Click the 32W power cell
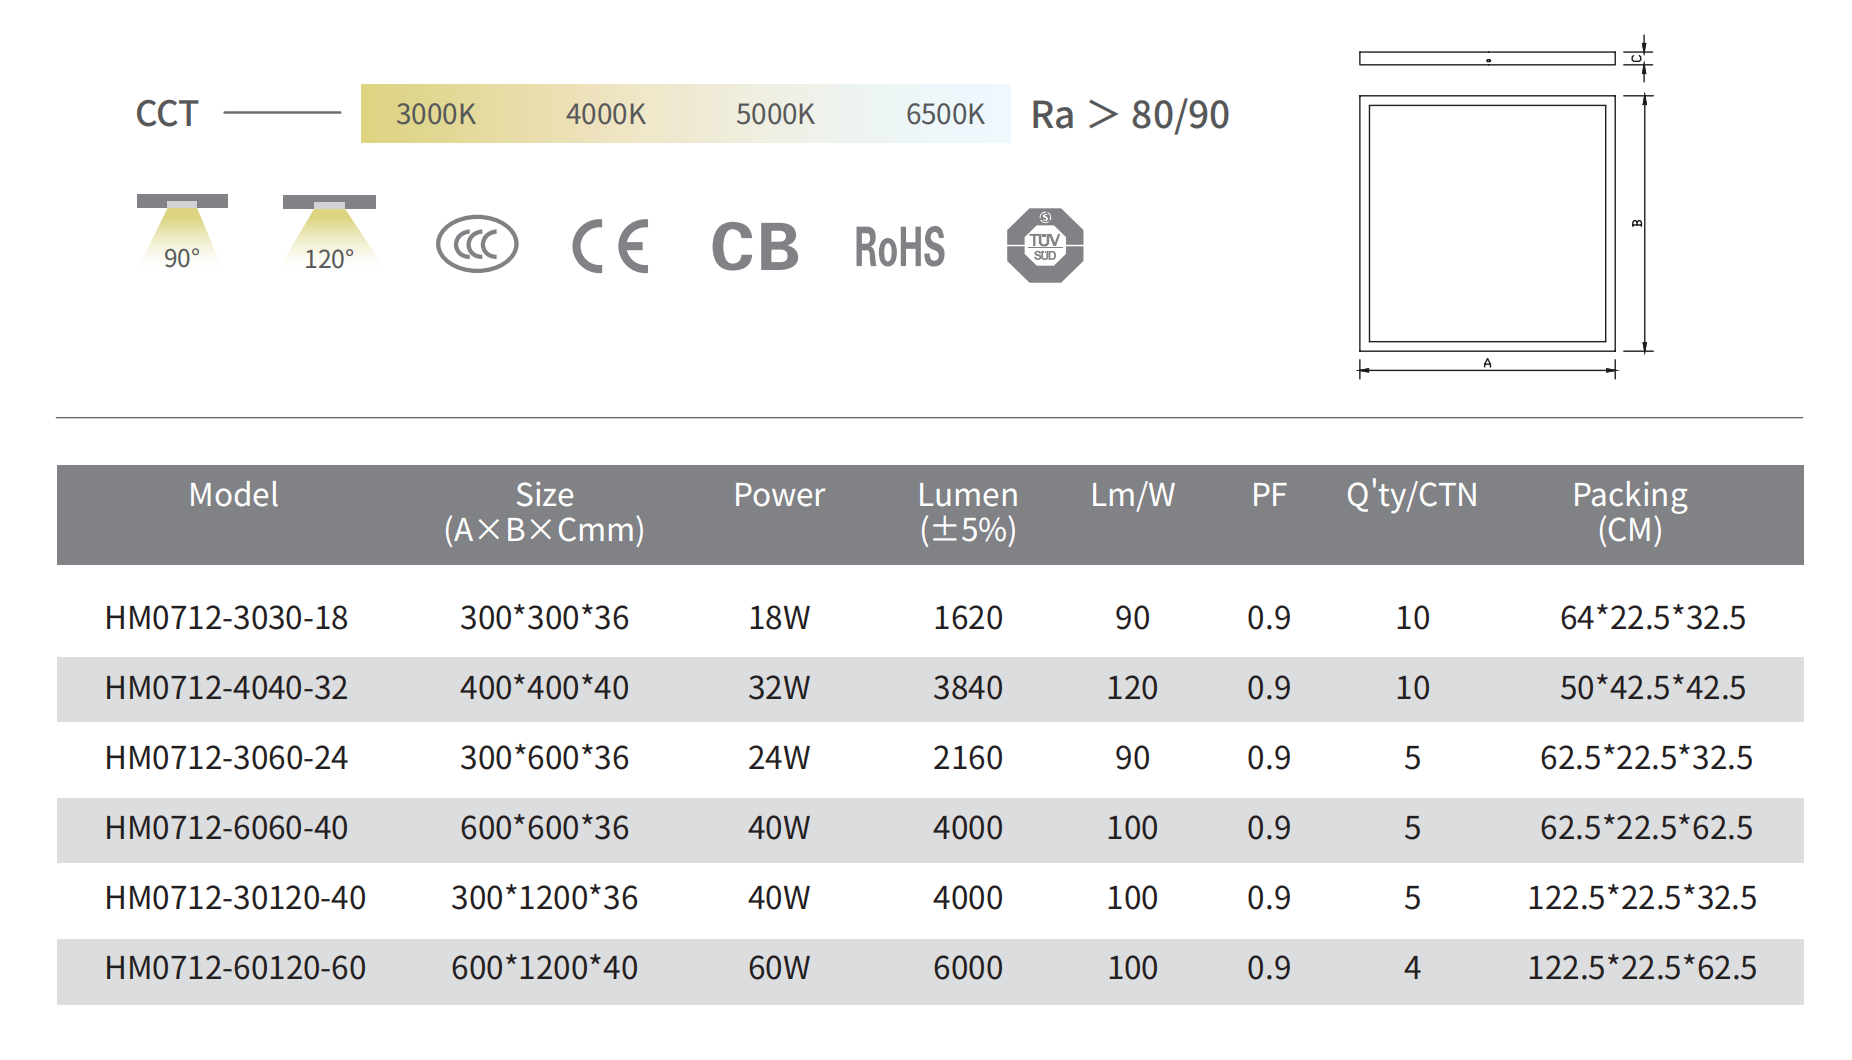 (x=779, y=688)
